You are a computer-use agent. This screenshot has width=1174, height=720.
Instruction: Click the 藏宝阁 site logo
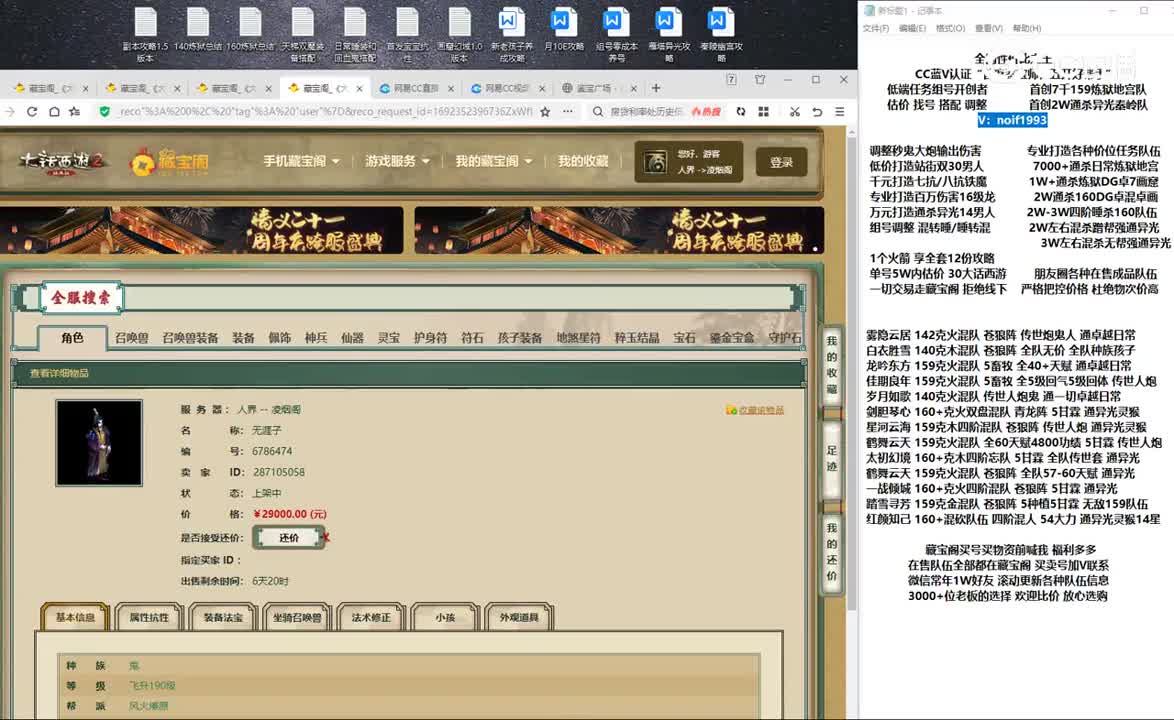169,162
